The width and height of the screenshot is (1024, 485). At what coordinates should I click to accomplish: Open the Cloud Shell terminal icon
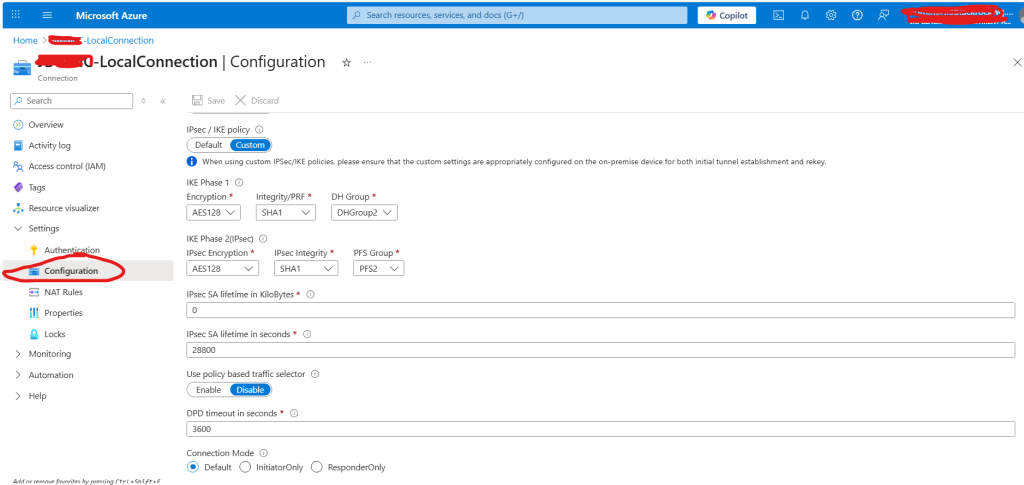tap(779, 15)
